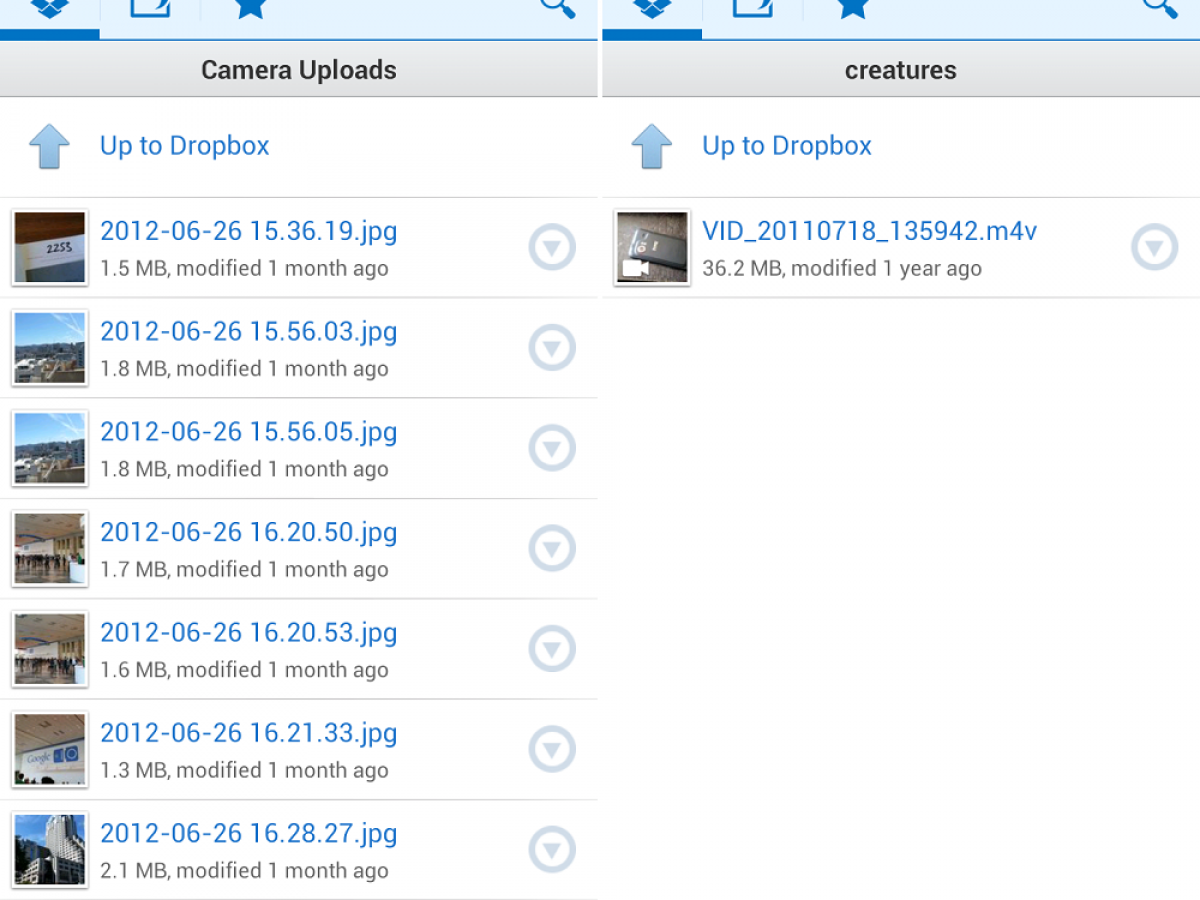Select file name 2012-06-26 16.20.50.jpg
The height and width of the screenshot is (900, 1200).
(249, 532)
